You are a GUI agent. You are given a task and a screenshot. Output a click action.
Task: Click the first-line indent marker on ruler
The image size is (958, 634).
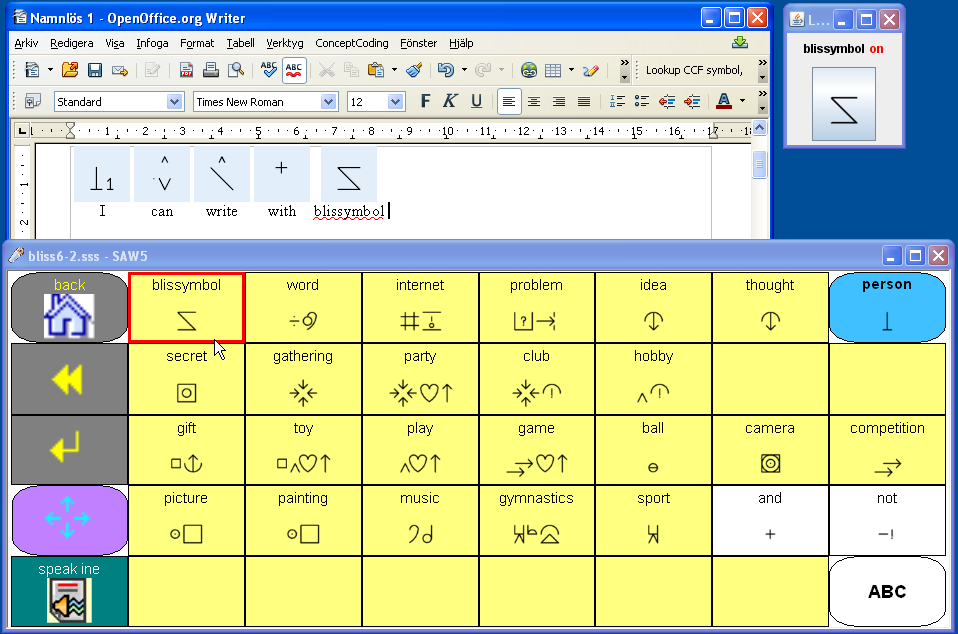click(x=70, y=126)
